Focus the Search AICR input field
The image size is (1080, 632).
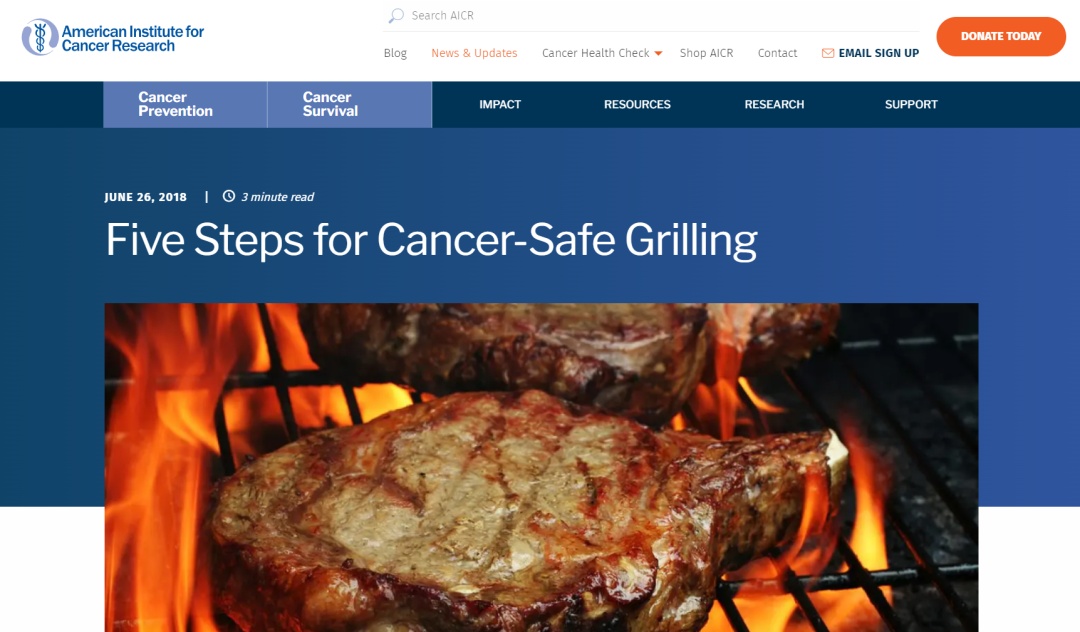651,16
